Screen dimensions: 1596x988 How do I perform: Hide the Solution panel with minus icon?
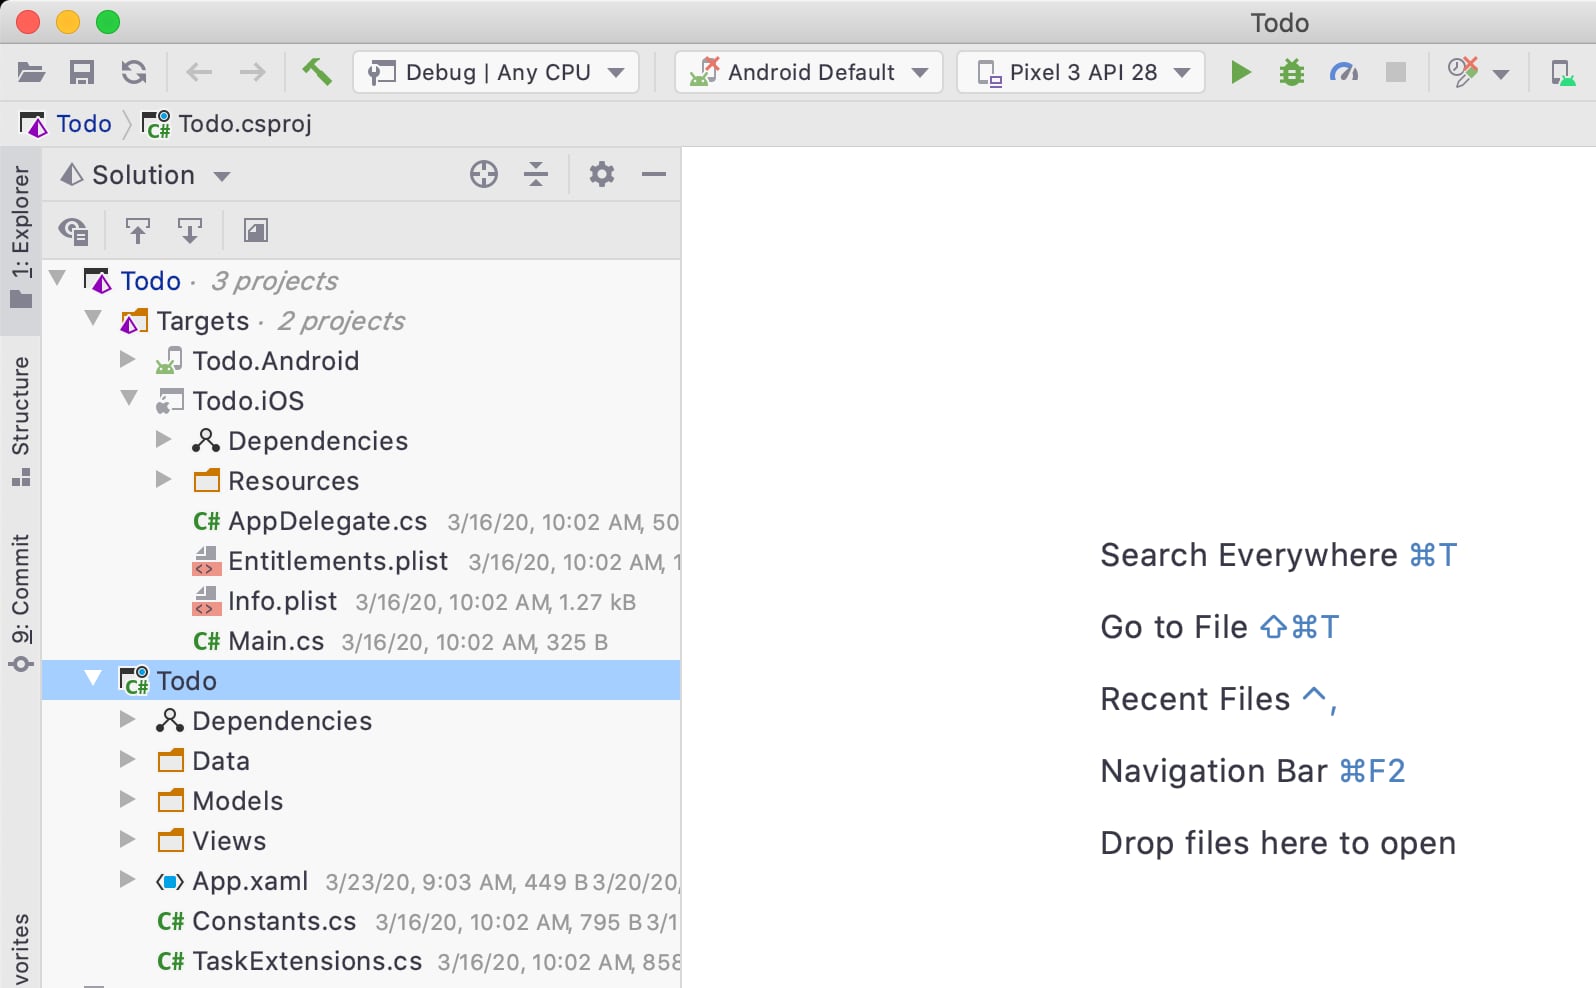(654, 174)
